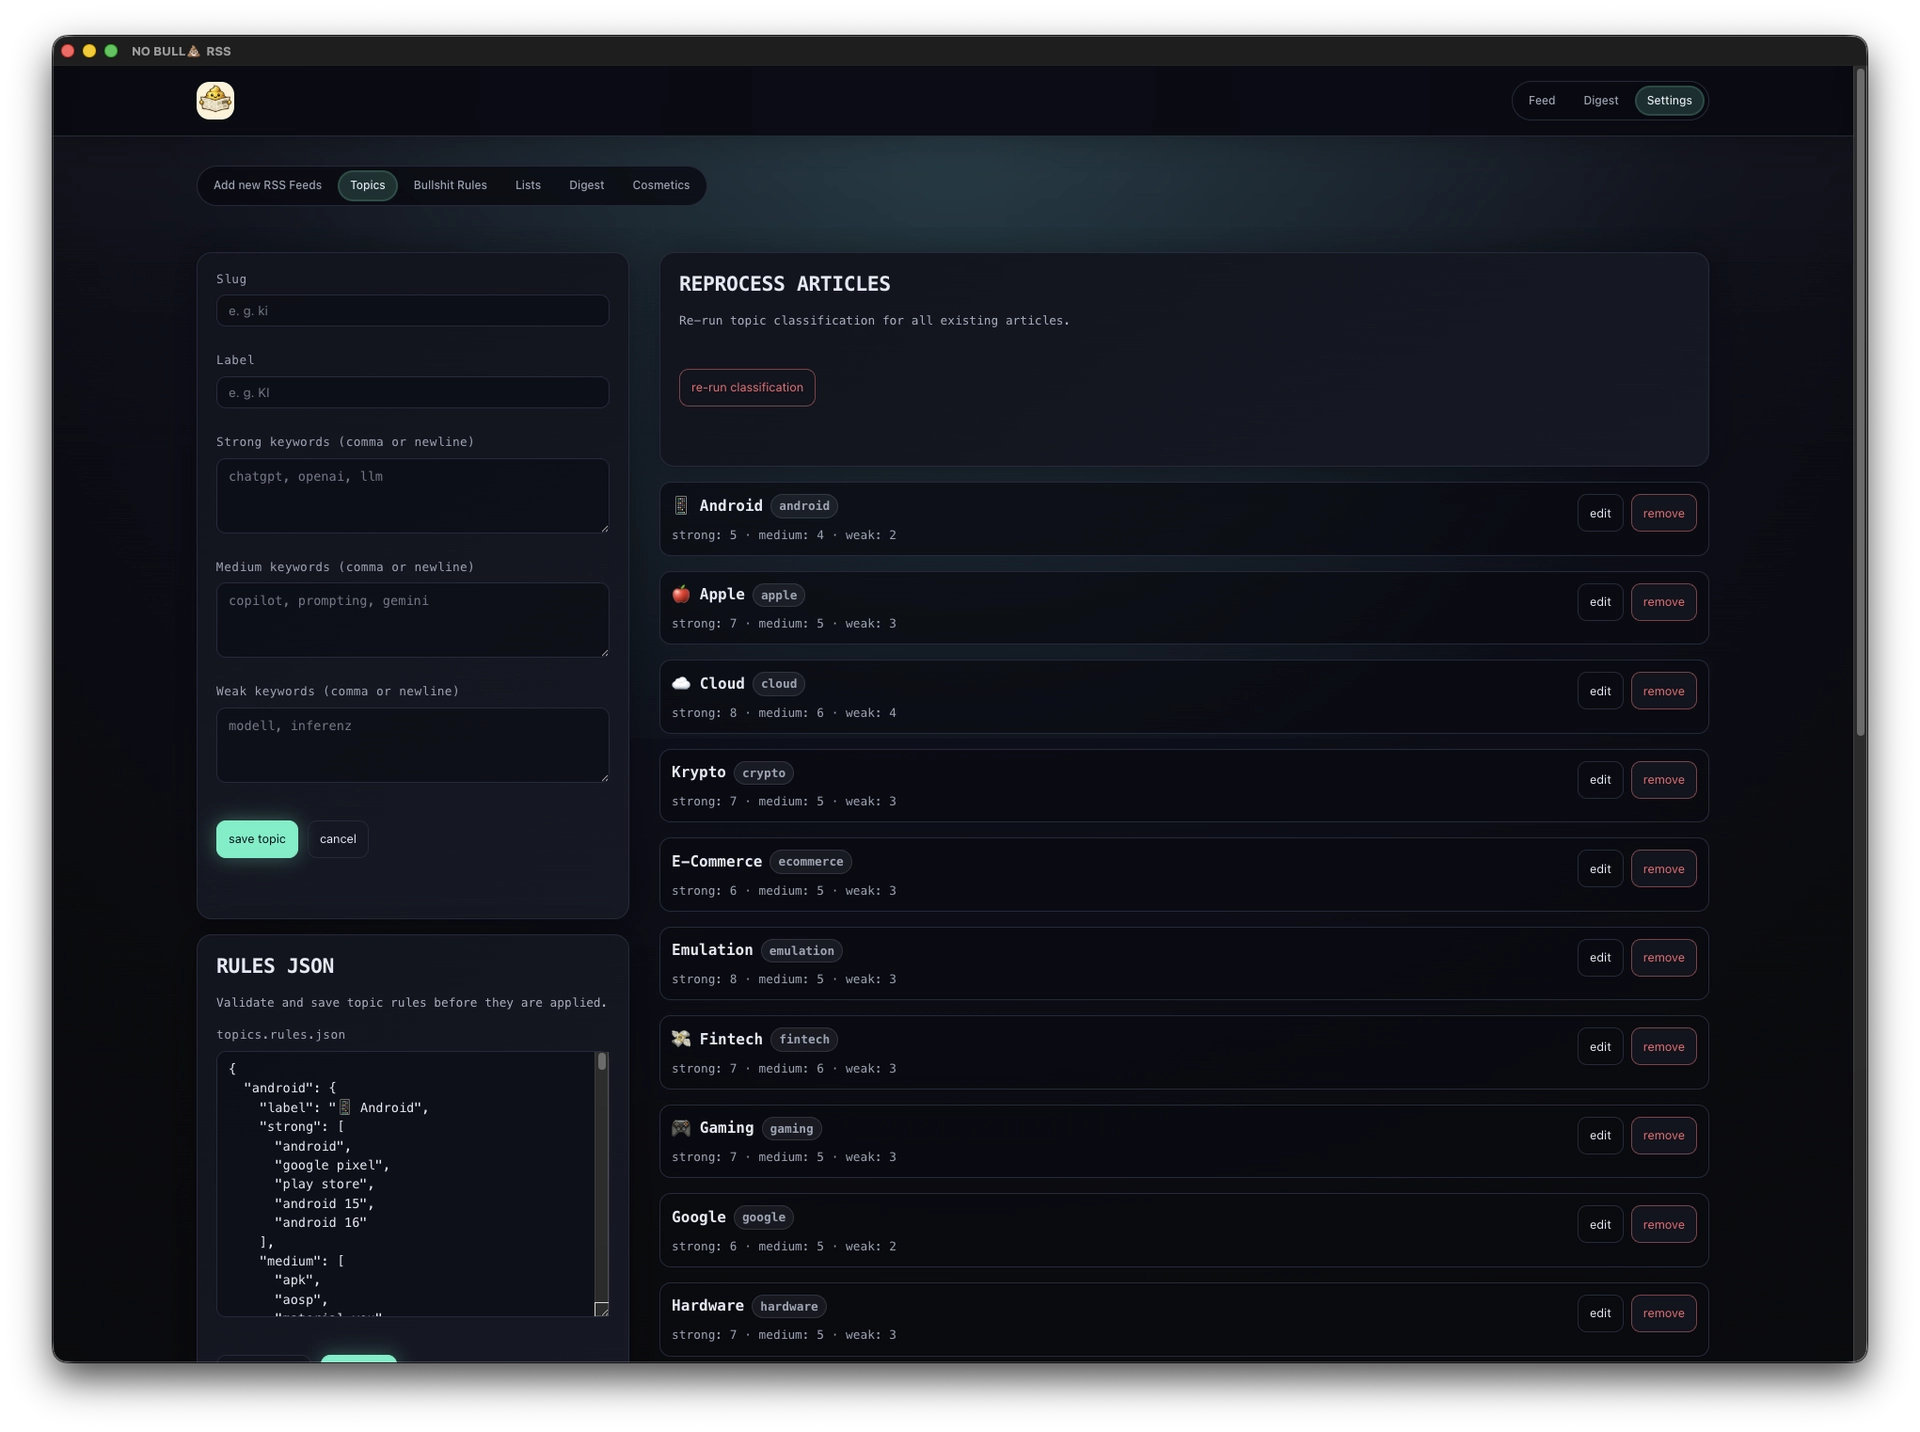Click the 'emulation' slug badge

(x=801, y=951)
